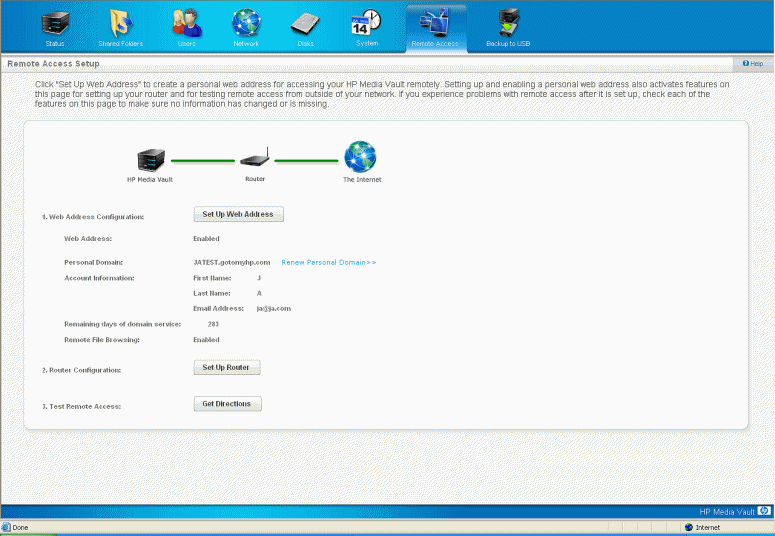Open the Status section icon

55,24
